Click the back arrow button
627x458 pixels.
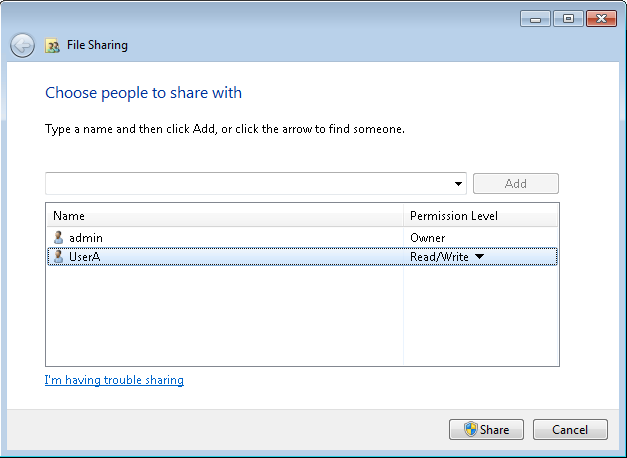(22, 45)
